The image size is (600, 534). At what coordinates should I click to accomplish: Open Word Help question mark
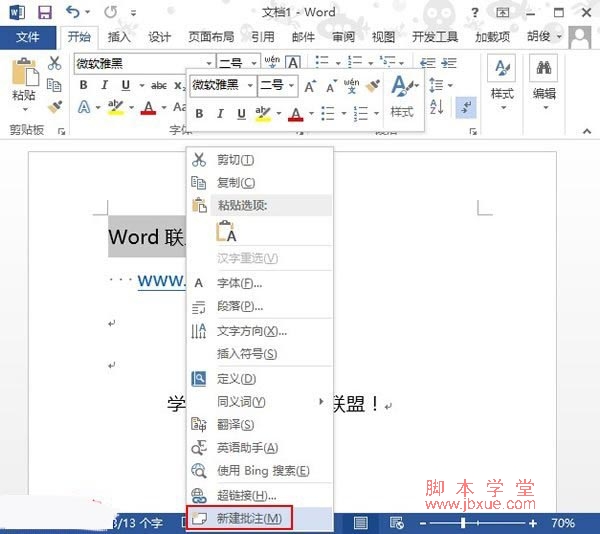[x=474, y=13]
